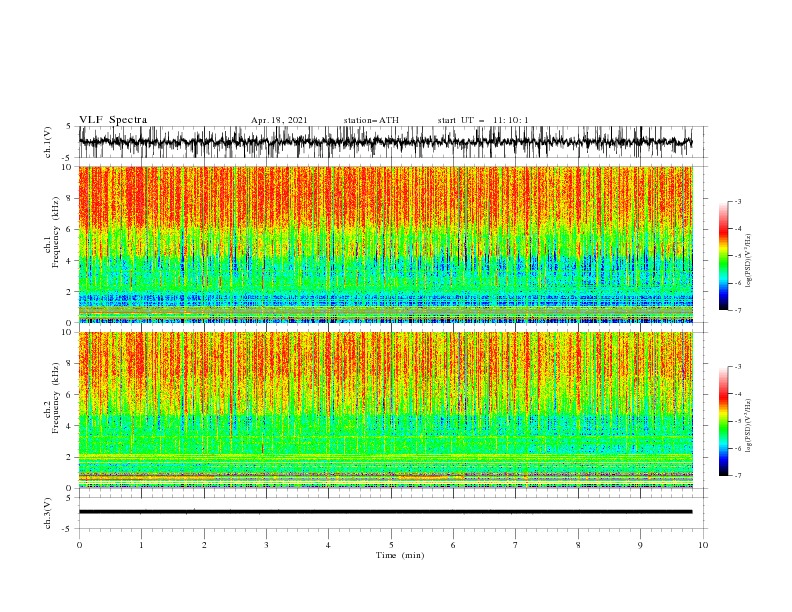Screen dimensions: 792x612
Task: Click the "station=ATH" label
Action: coord(371,120)
